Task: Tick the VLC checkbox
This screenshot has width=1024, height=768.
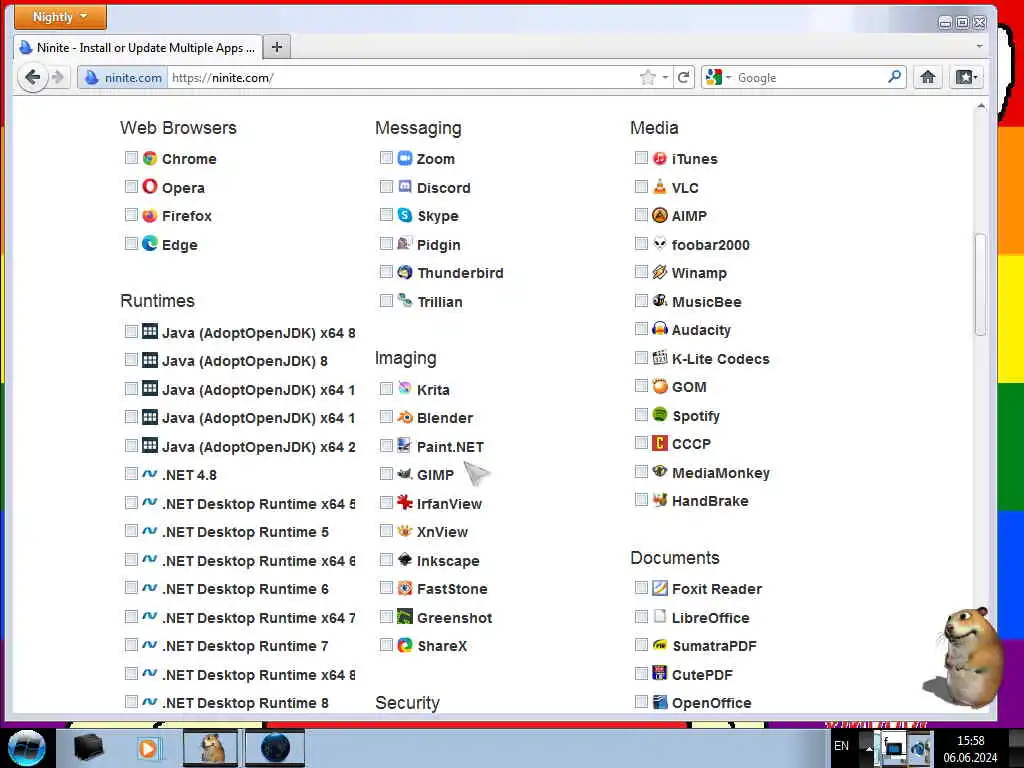Action: point(641,187)
